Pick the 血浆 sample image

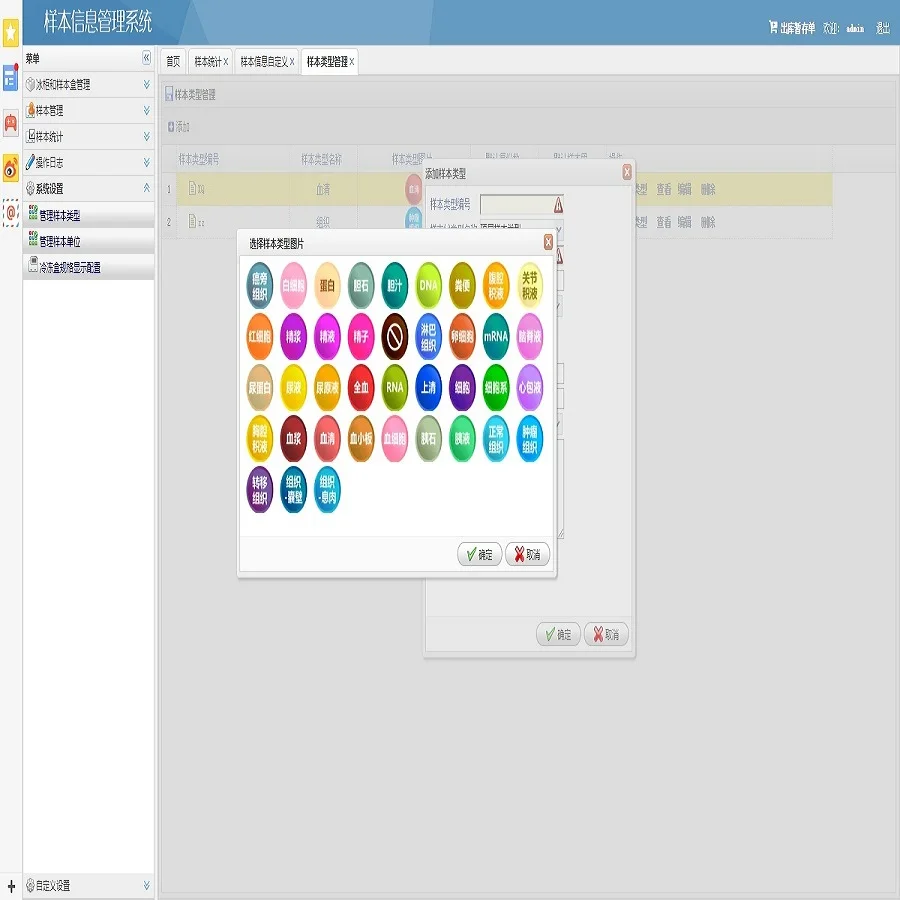pos(293,439)
